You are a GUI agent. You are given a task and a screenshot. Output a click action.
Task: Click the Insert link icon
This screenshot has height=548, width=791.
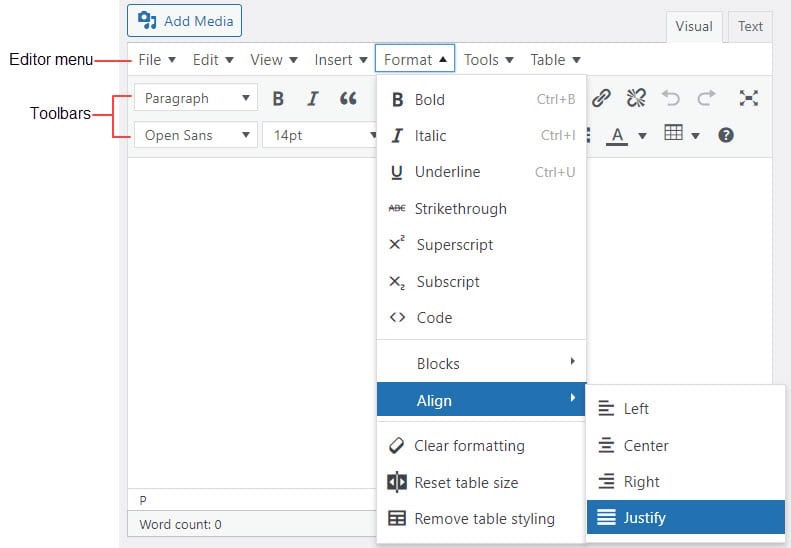tap(601, 98)
